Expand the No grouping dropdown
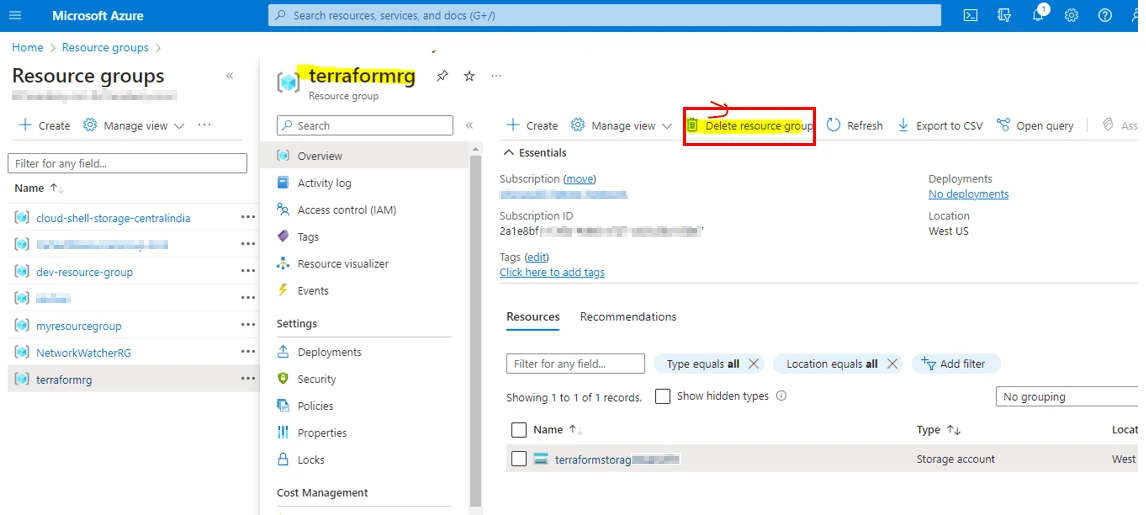This screenshot has height=515, width=1146. [1066, 397]
